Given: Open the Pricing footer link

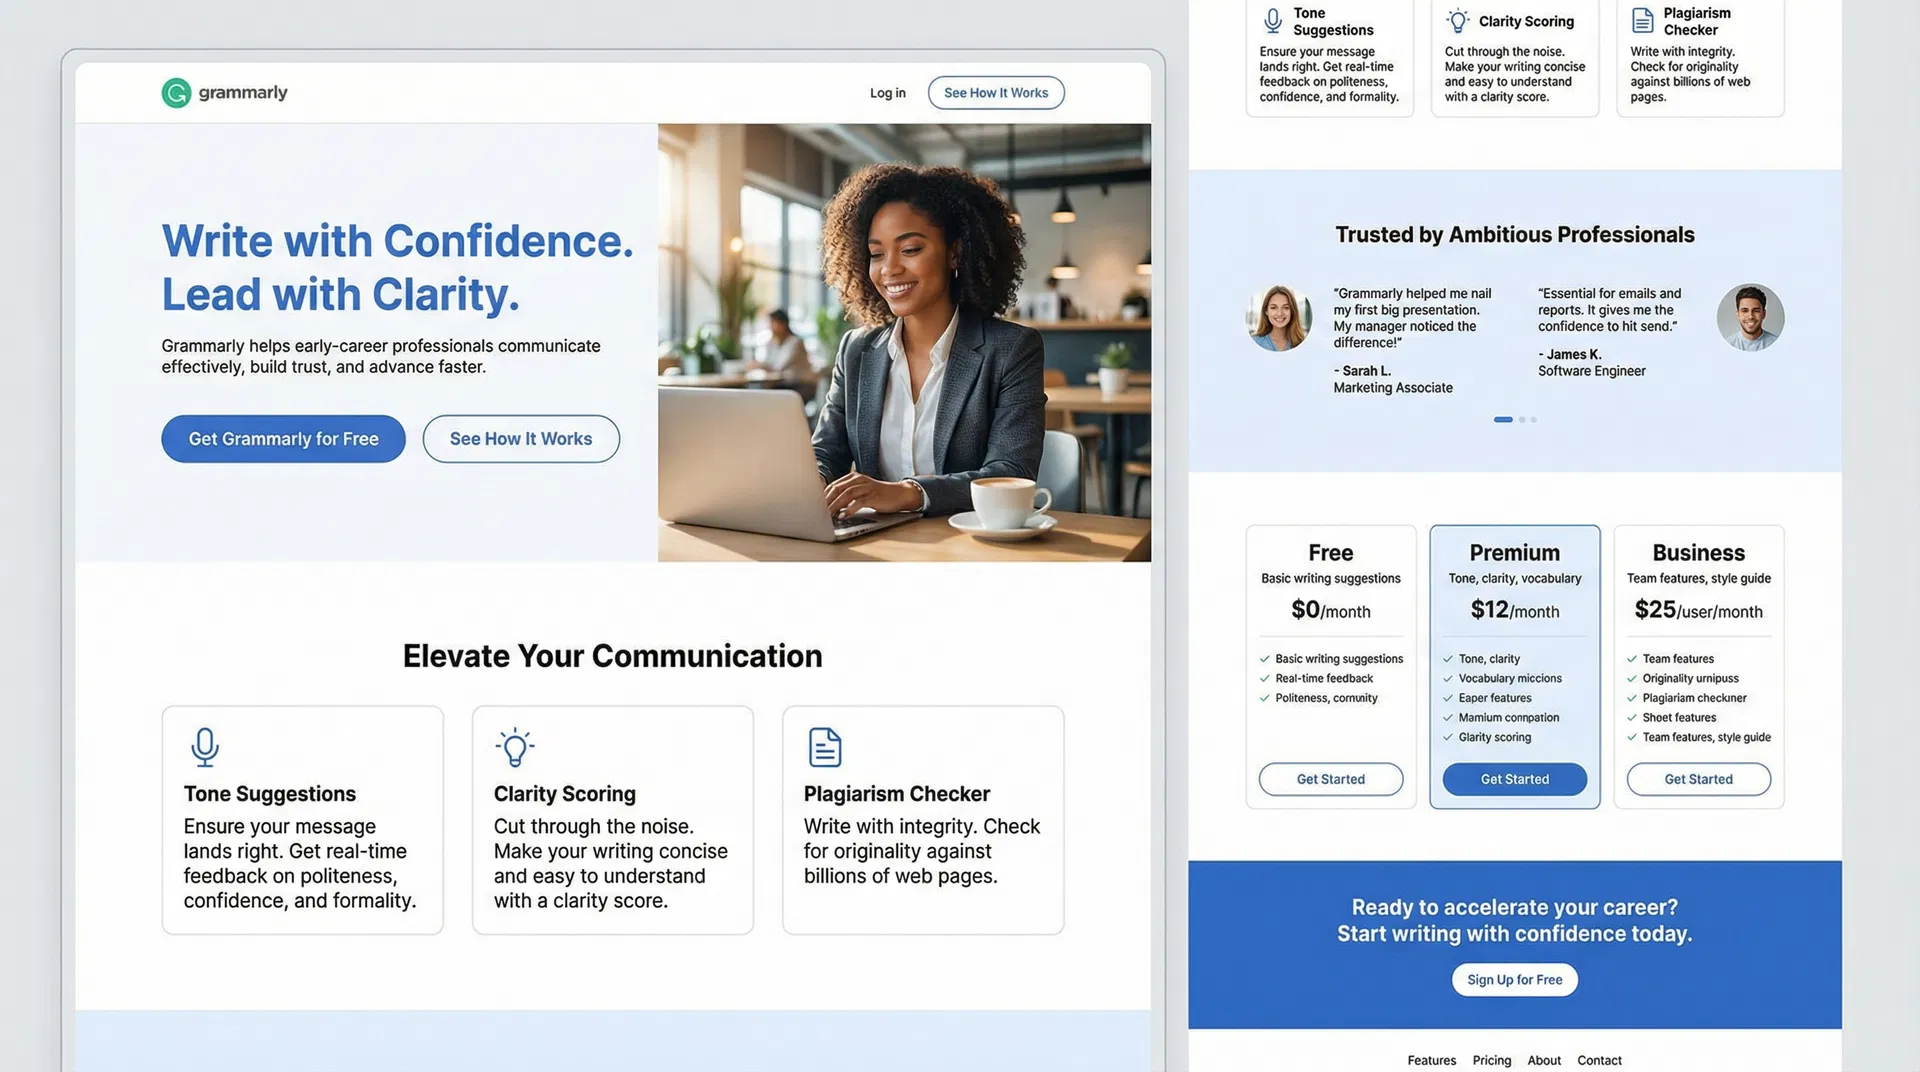Looking at the screenshot, I should [1491, 1059].
